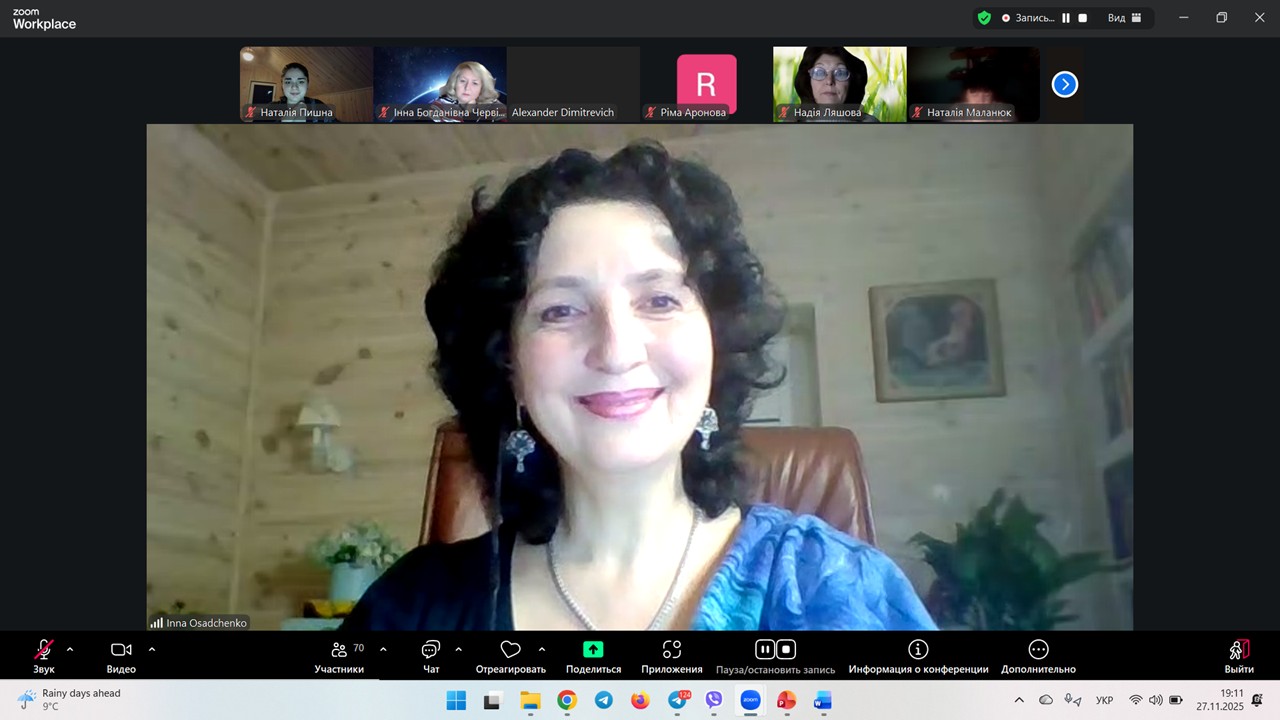Show hidden system tray icons
Viewport: 1280px width, 720px height.
(x=1019, y=700)
